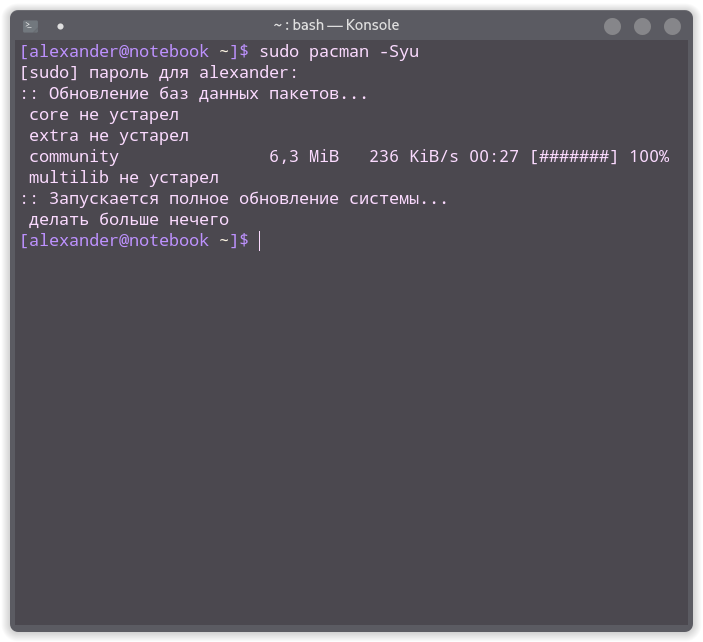The image size is (703, 642).
Task: Click the 'делать больше нечего' line
Action: coord(129,220)
